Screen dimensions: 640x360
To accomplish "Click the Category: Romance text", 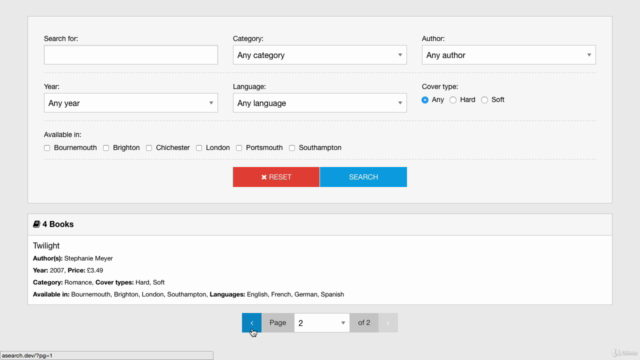I will [x=62, y=282].
